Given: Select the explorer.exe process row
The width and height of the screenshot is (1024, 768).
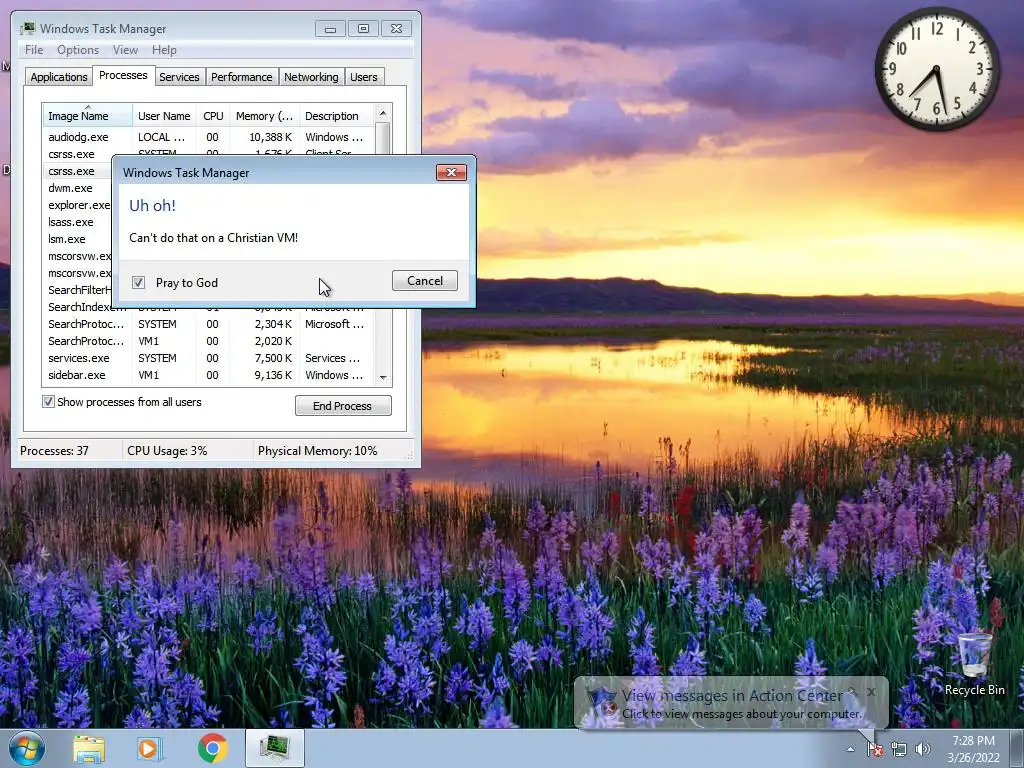Looking at the screenshot, I should (78, 205).
